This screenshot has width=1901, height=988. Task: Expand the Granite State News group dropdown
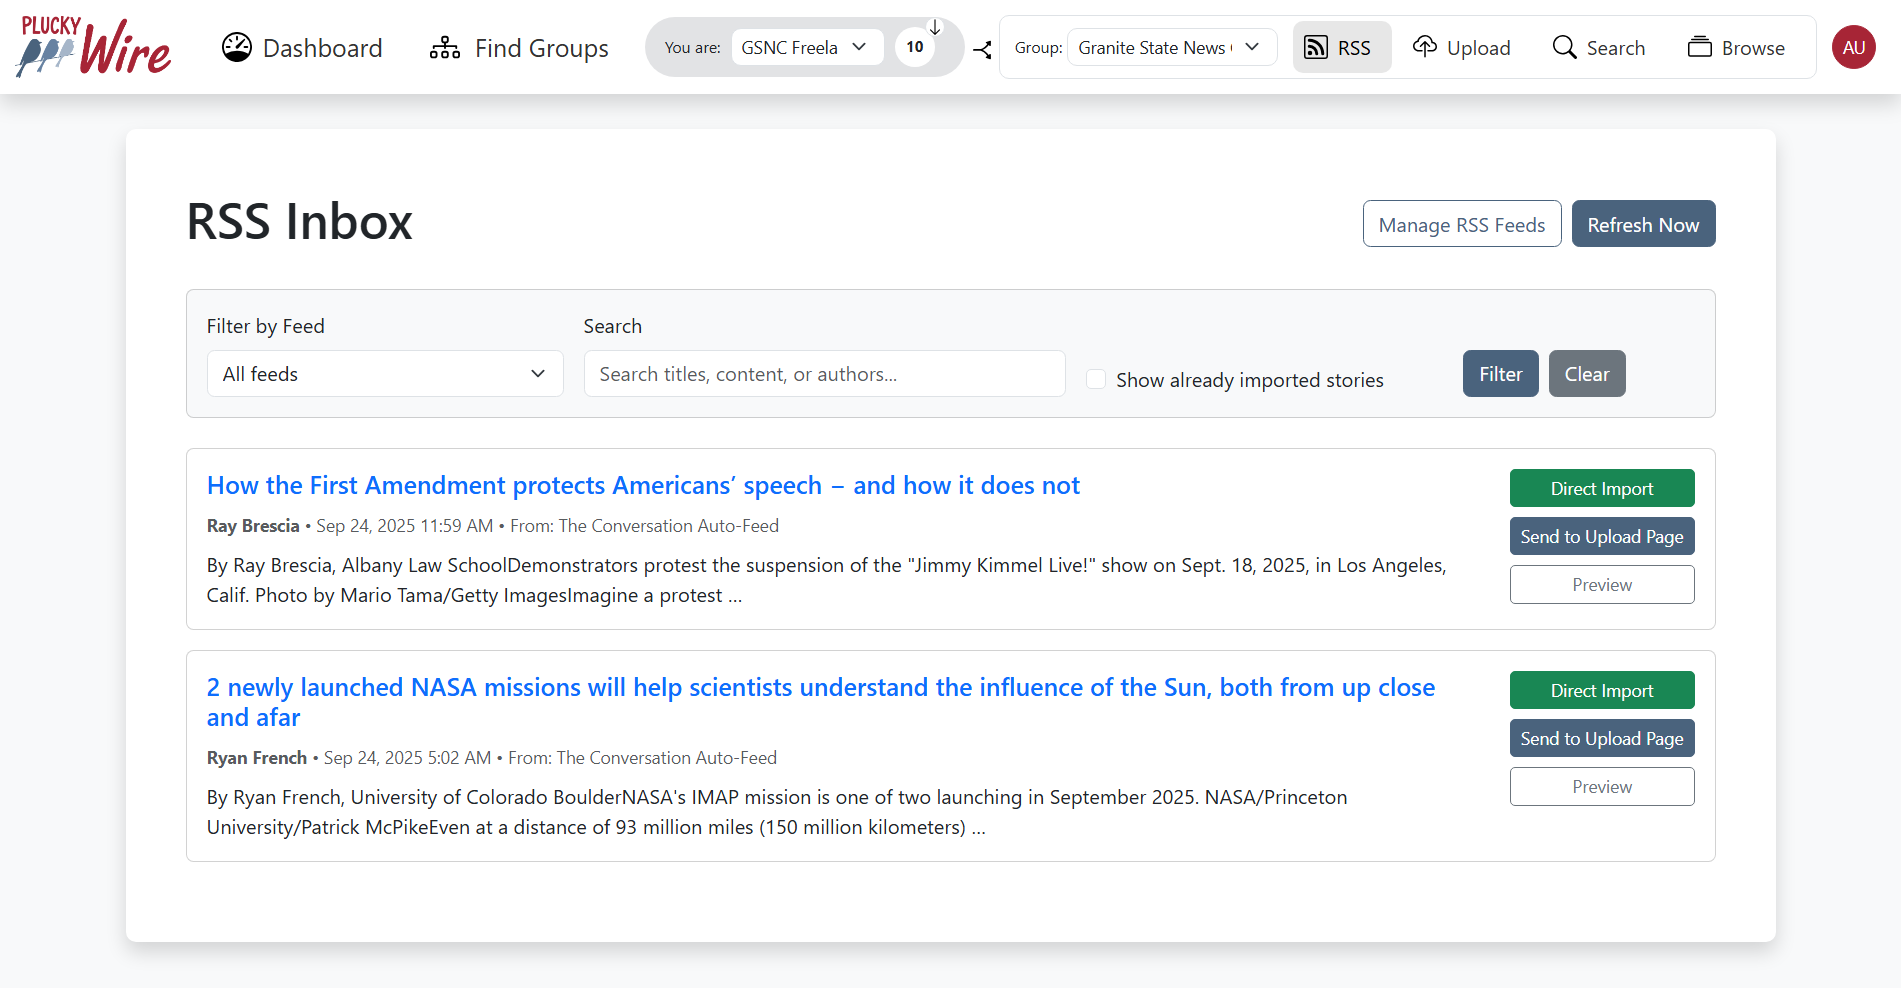pyautogui.click(x=1171, y=47)
